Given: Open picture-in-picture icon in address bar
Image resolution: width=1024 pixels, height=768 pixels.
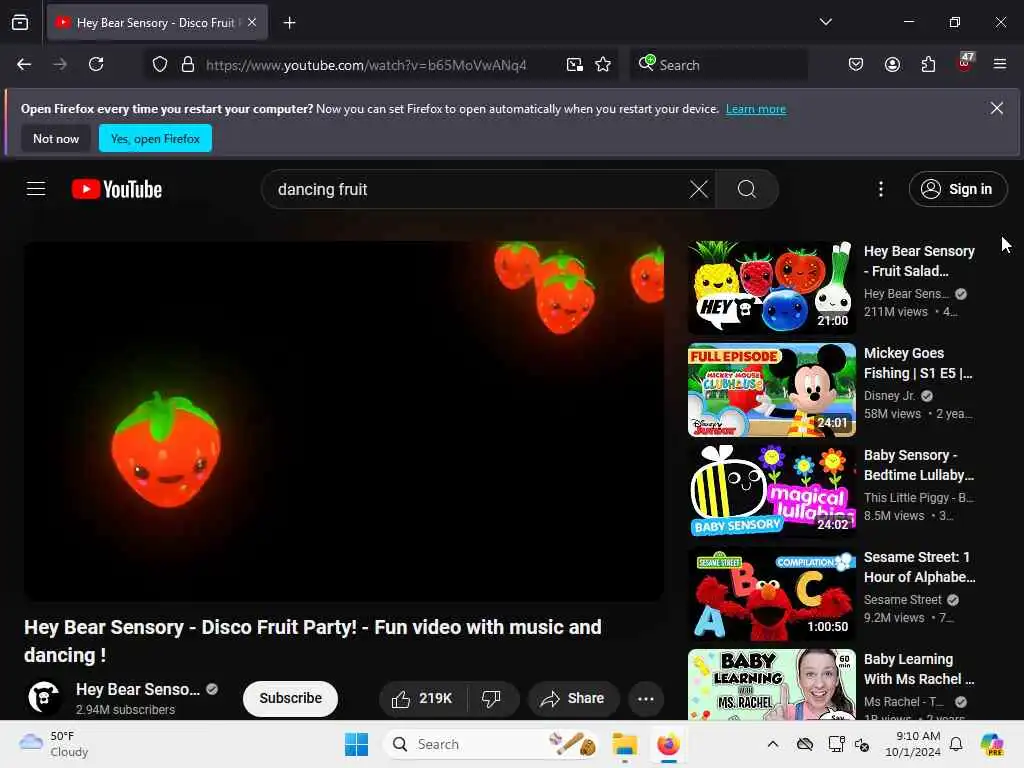Looking at the screenshot, I should [575, 65].
